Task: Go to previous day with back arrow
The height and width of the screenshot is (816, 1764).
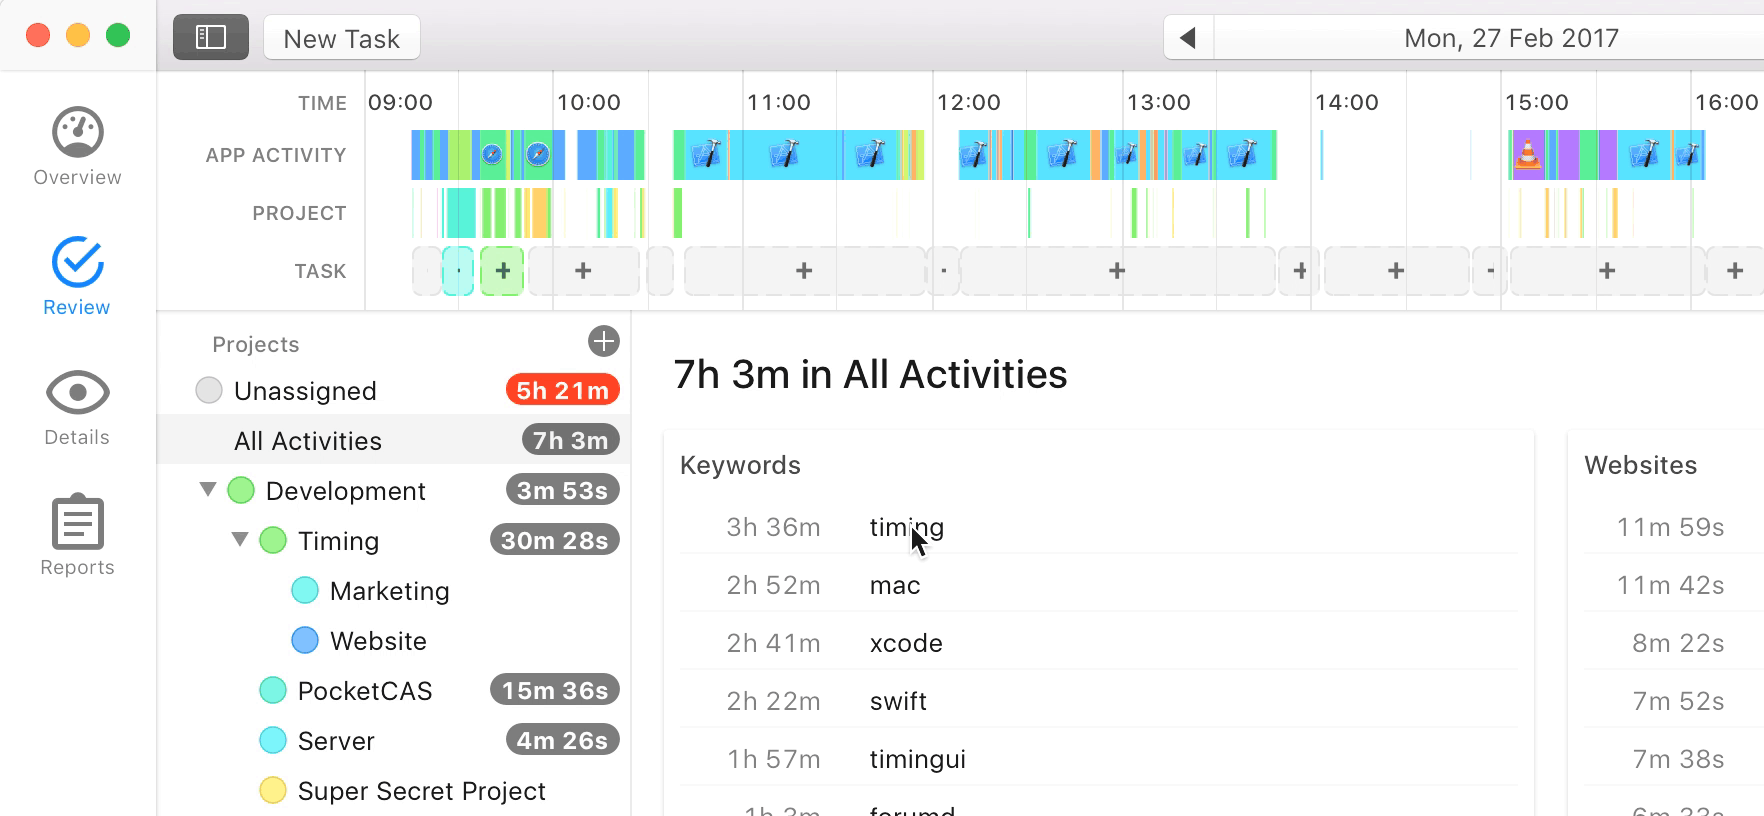Action: 1188,38
